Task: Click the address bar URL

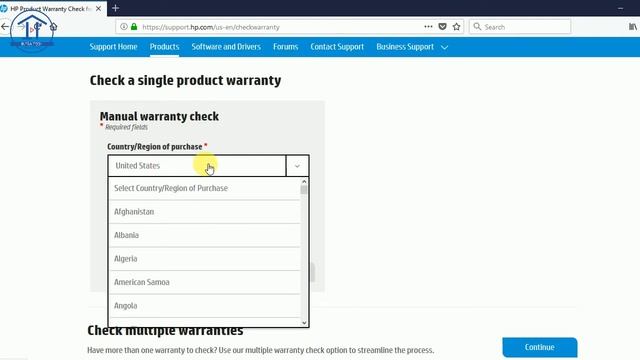Action: coord(211,27)
